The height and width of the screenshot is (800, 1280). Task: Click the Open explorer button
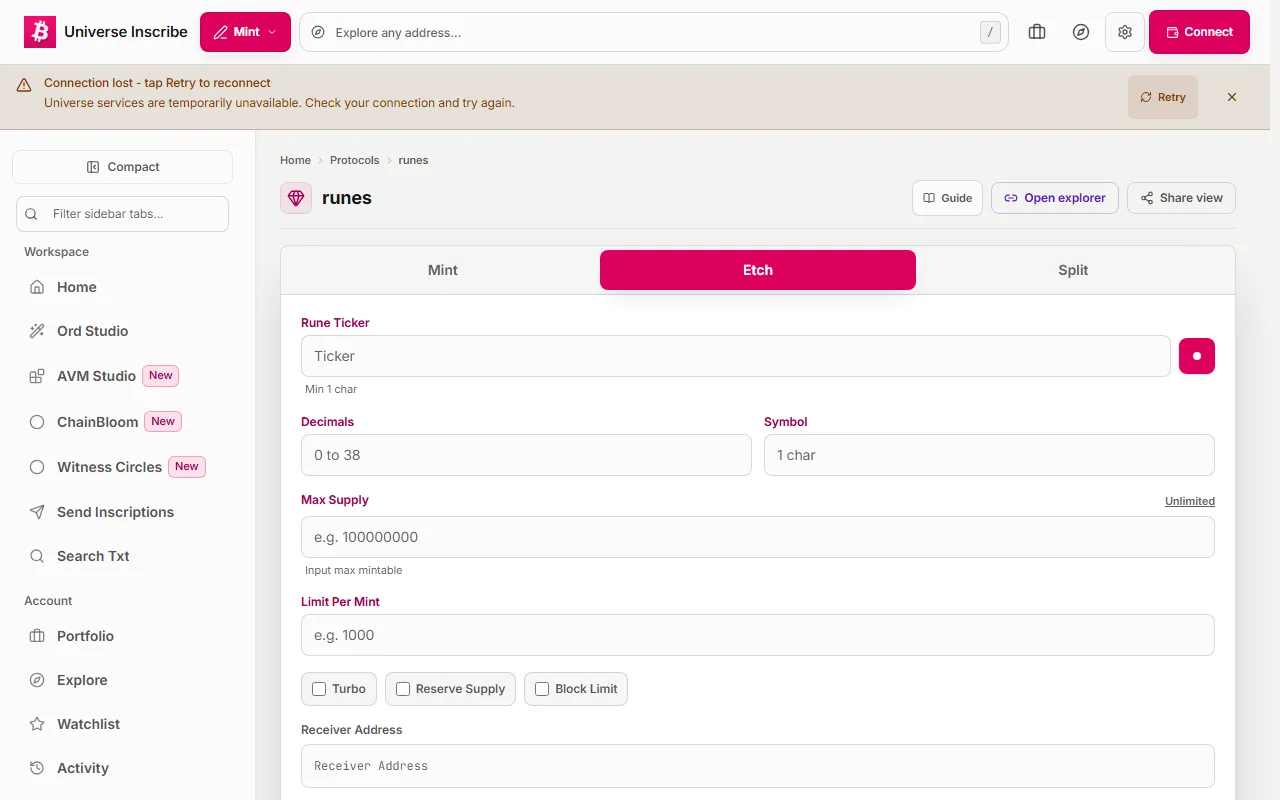tap(1055, 198)
